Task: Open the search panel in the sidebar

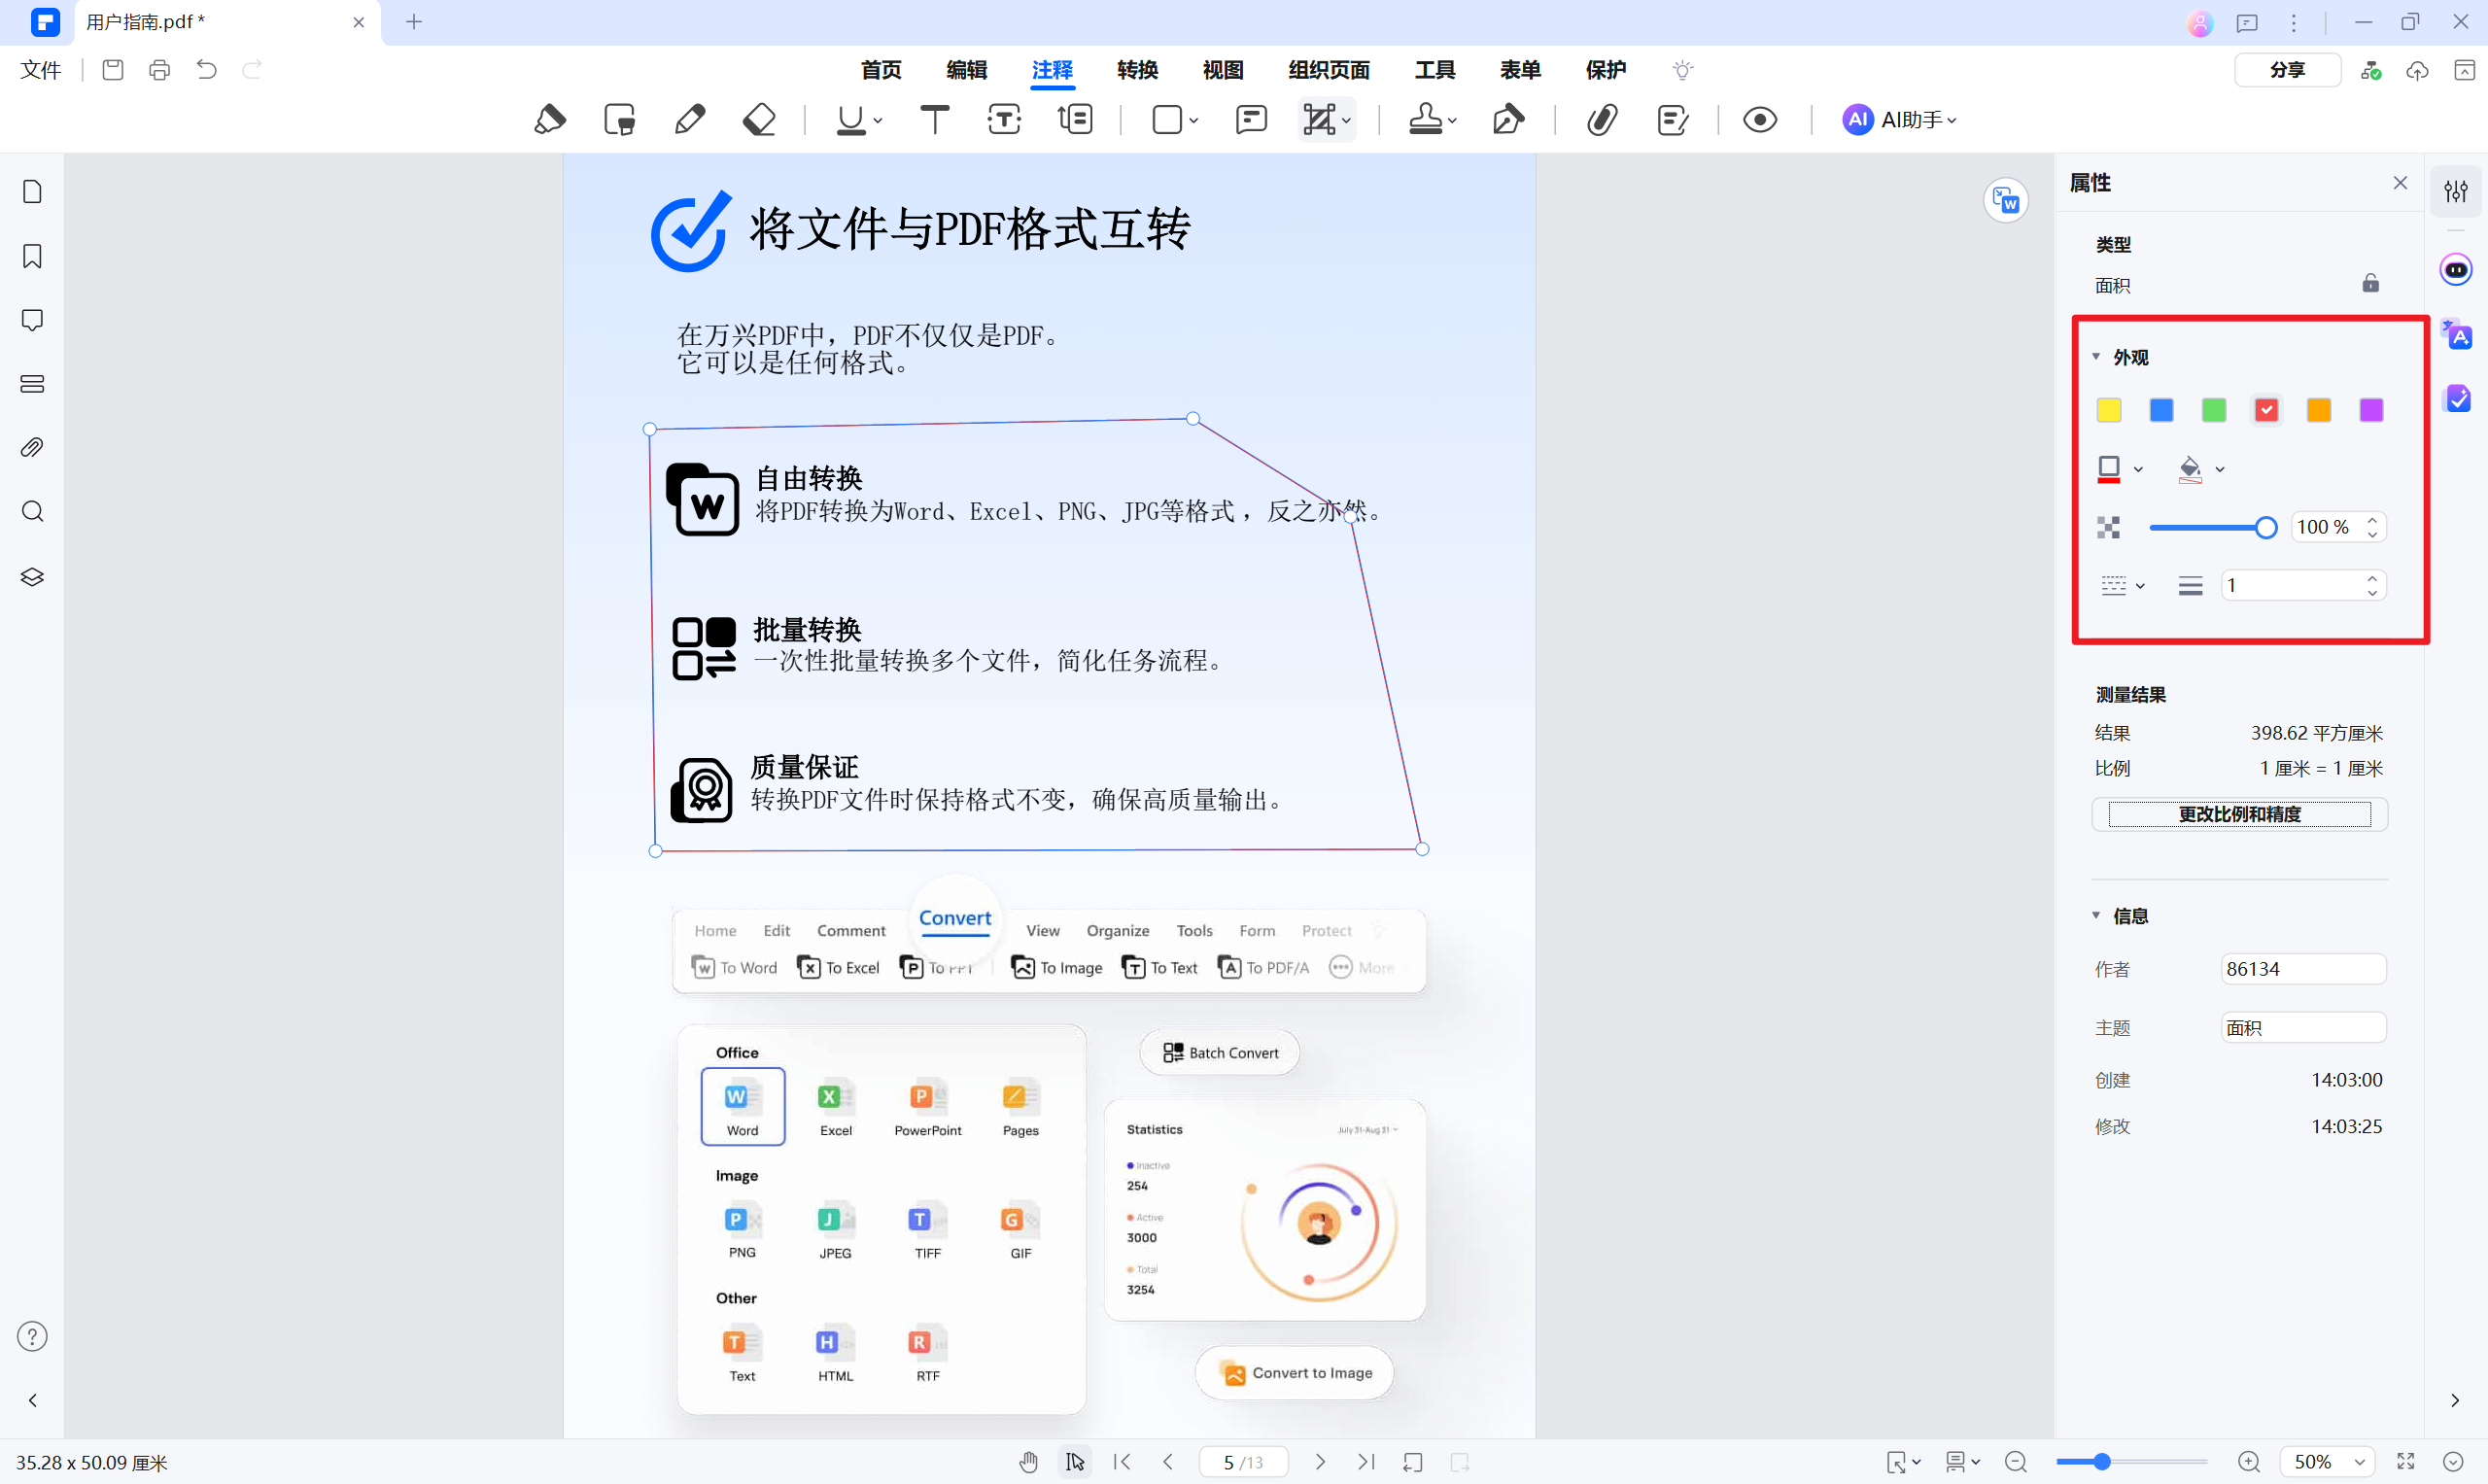Action: [32, 511]
